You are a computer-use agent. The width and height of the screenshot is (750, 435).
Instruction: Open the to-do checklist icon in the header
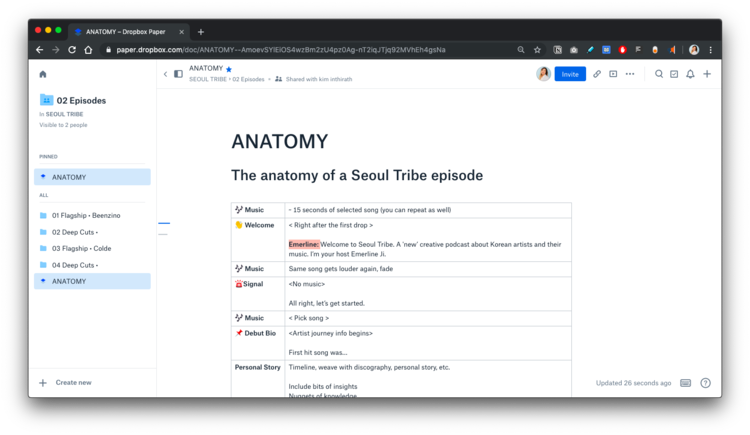click(674, 74)
